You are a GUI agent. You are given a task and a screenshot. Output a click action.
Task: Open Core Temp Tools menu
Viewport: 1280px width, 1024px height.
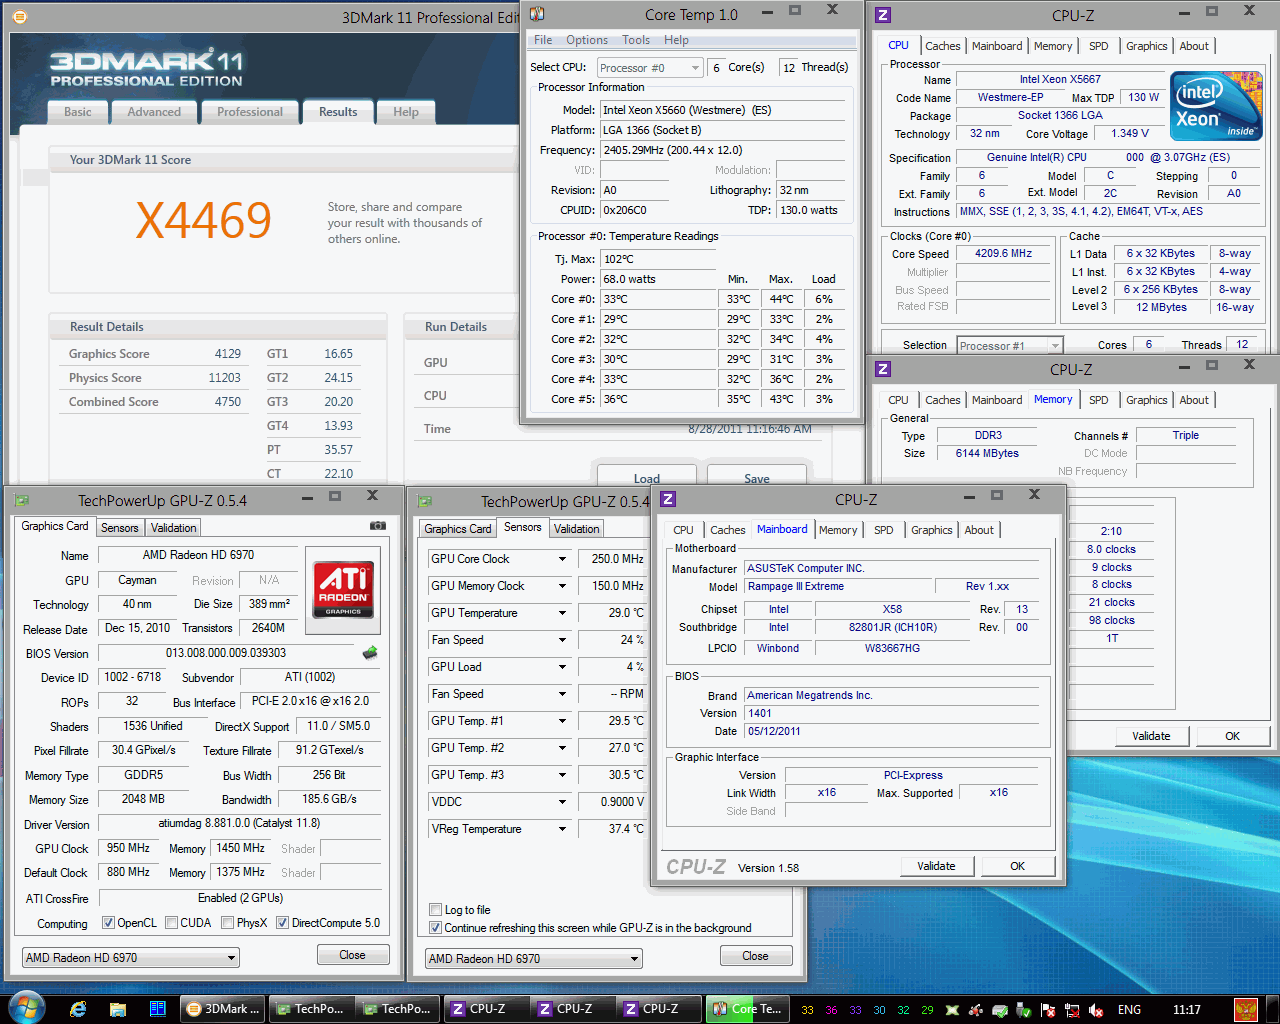click(x=636, y=40)
